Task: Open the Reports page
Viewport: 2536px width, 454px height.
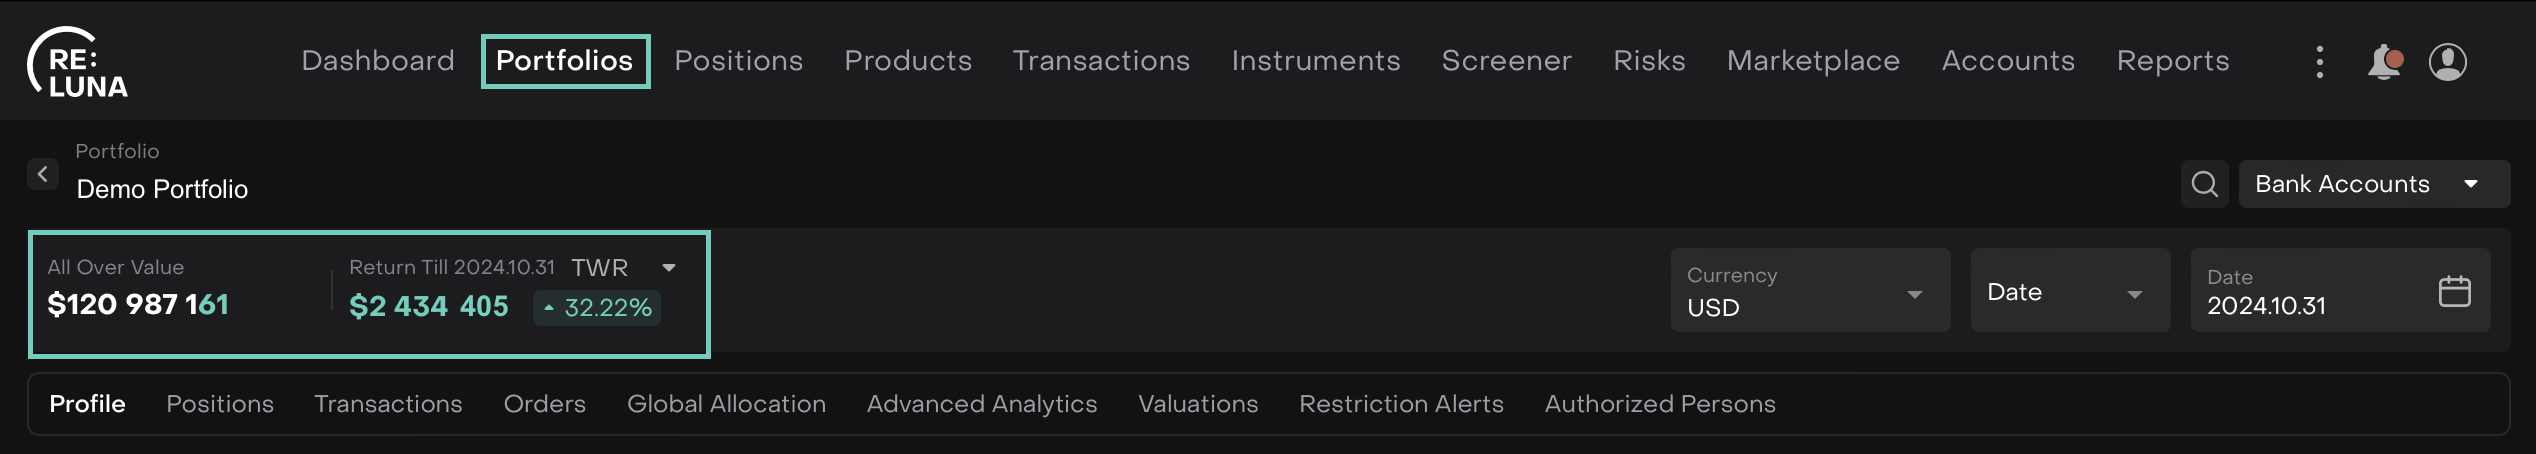Action: click(x=2172, y=61)
